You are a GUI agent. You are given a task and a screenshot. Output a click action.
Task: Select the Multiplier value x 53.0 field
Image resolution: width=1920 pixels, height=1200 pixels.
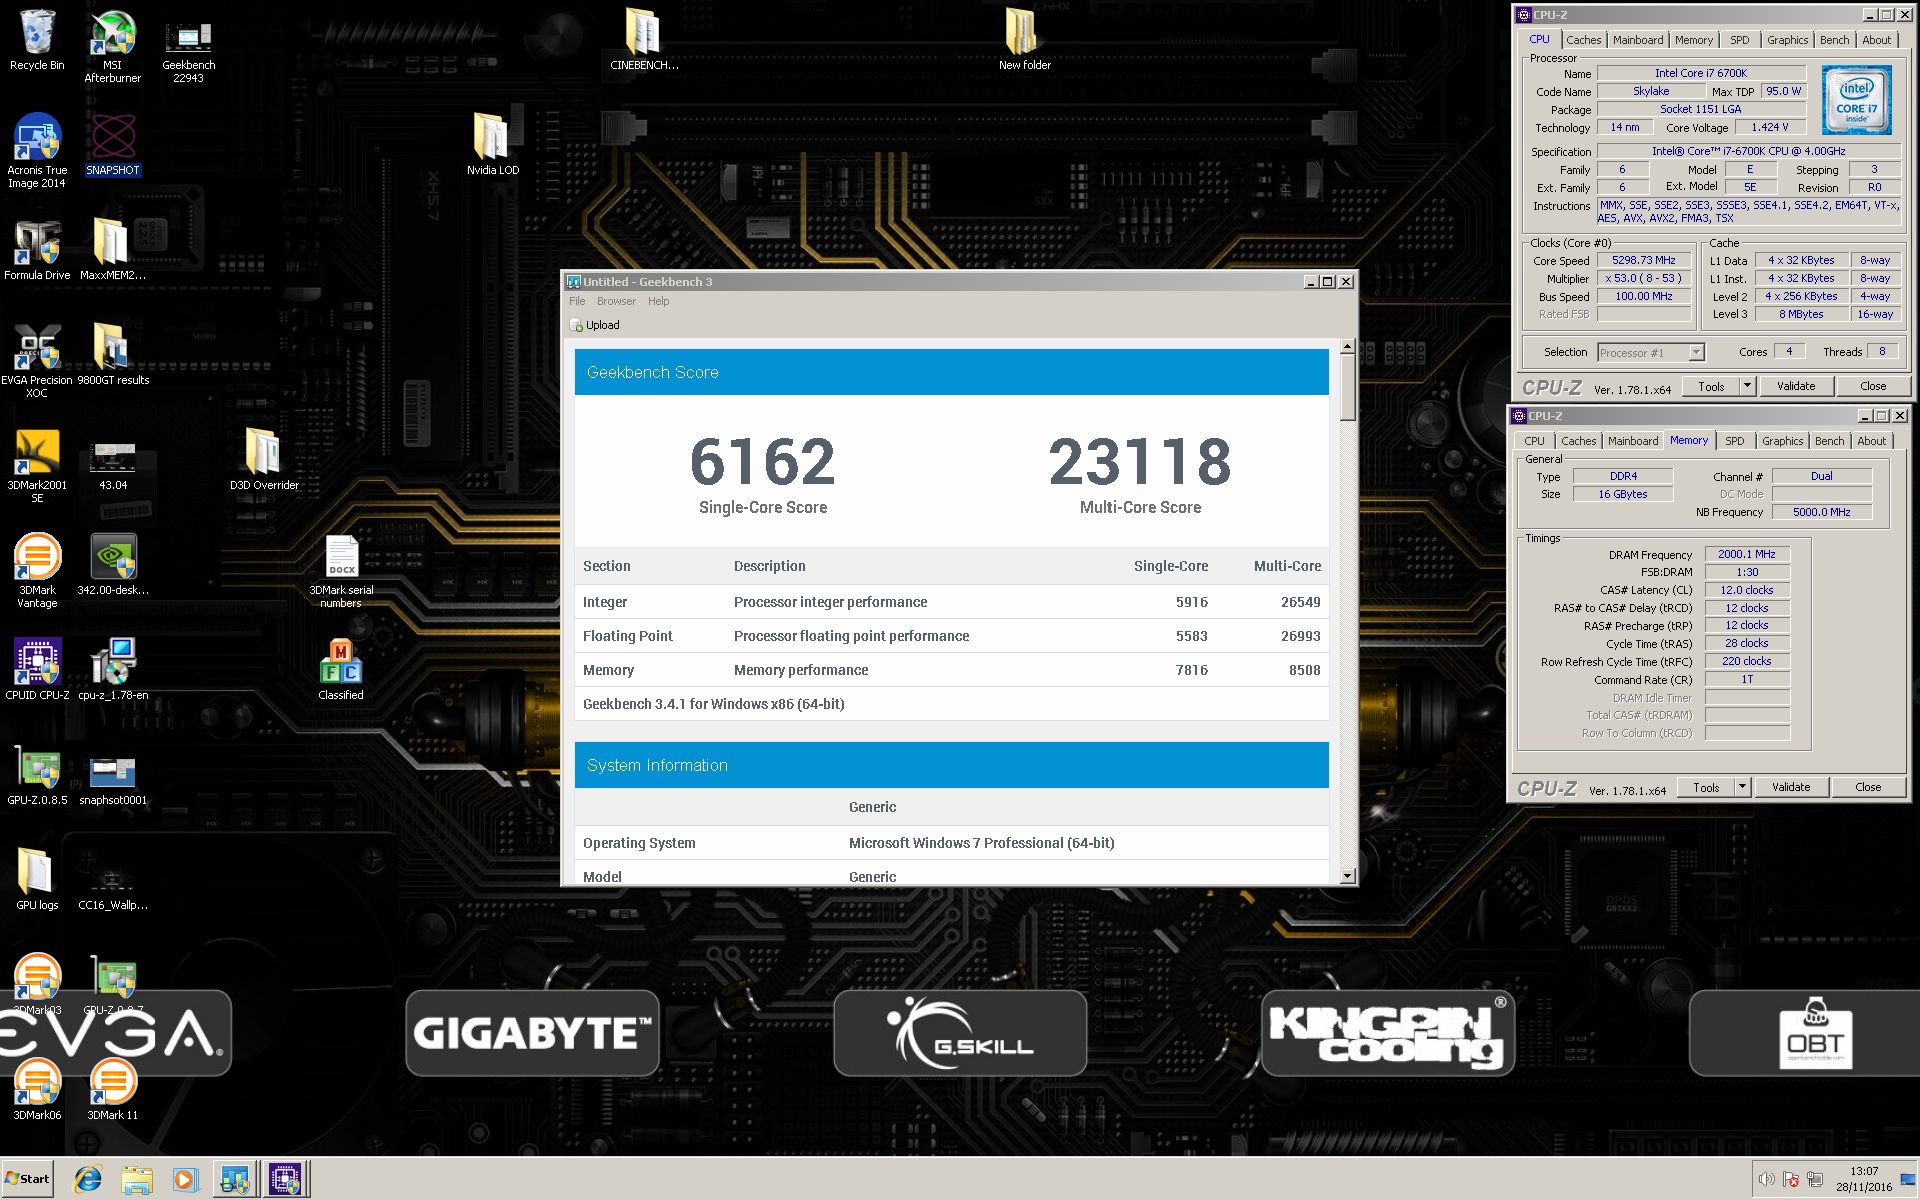[x=1644, y=278]
